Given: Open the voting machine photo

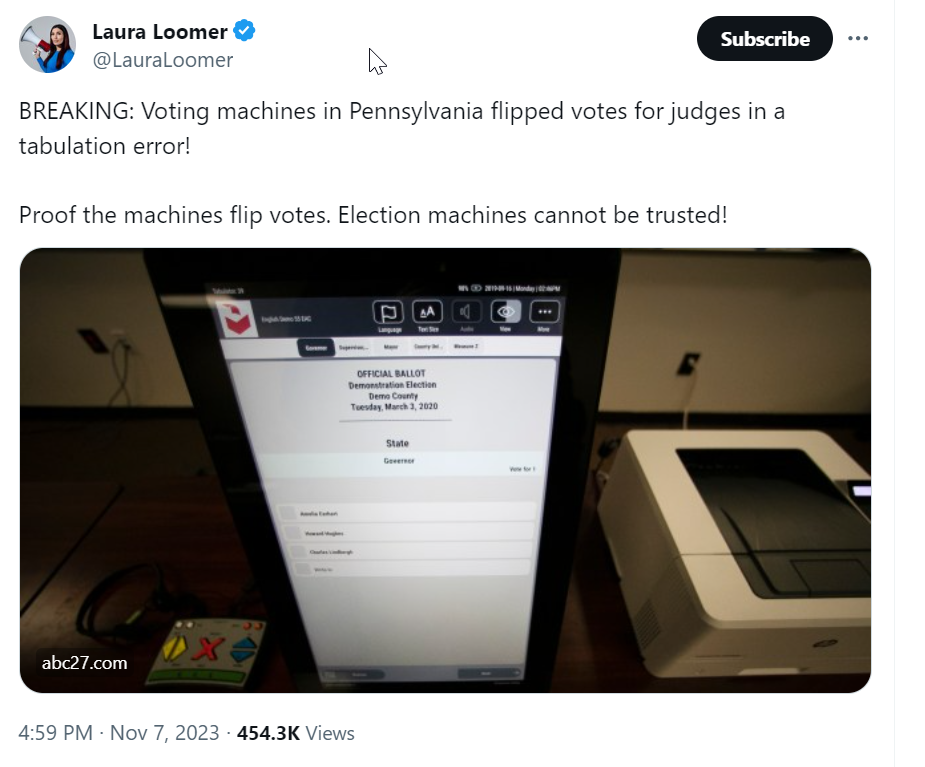Looking at the screenshot, I should (445, 470).
